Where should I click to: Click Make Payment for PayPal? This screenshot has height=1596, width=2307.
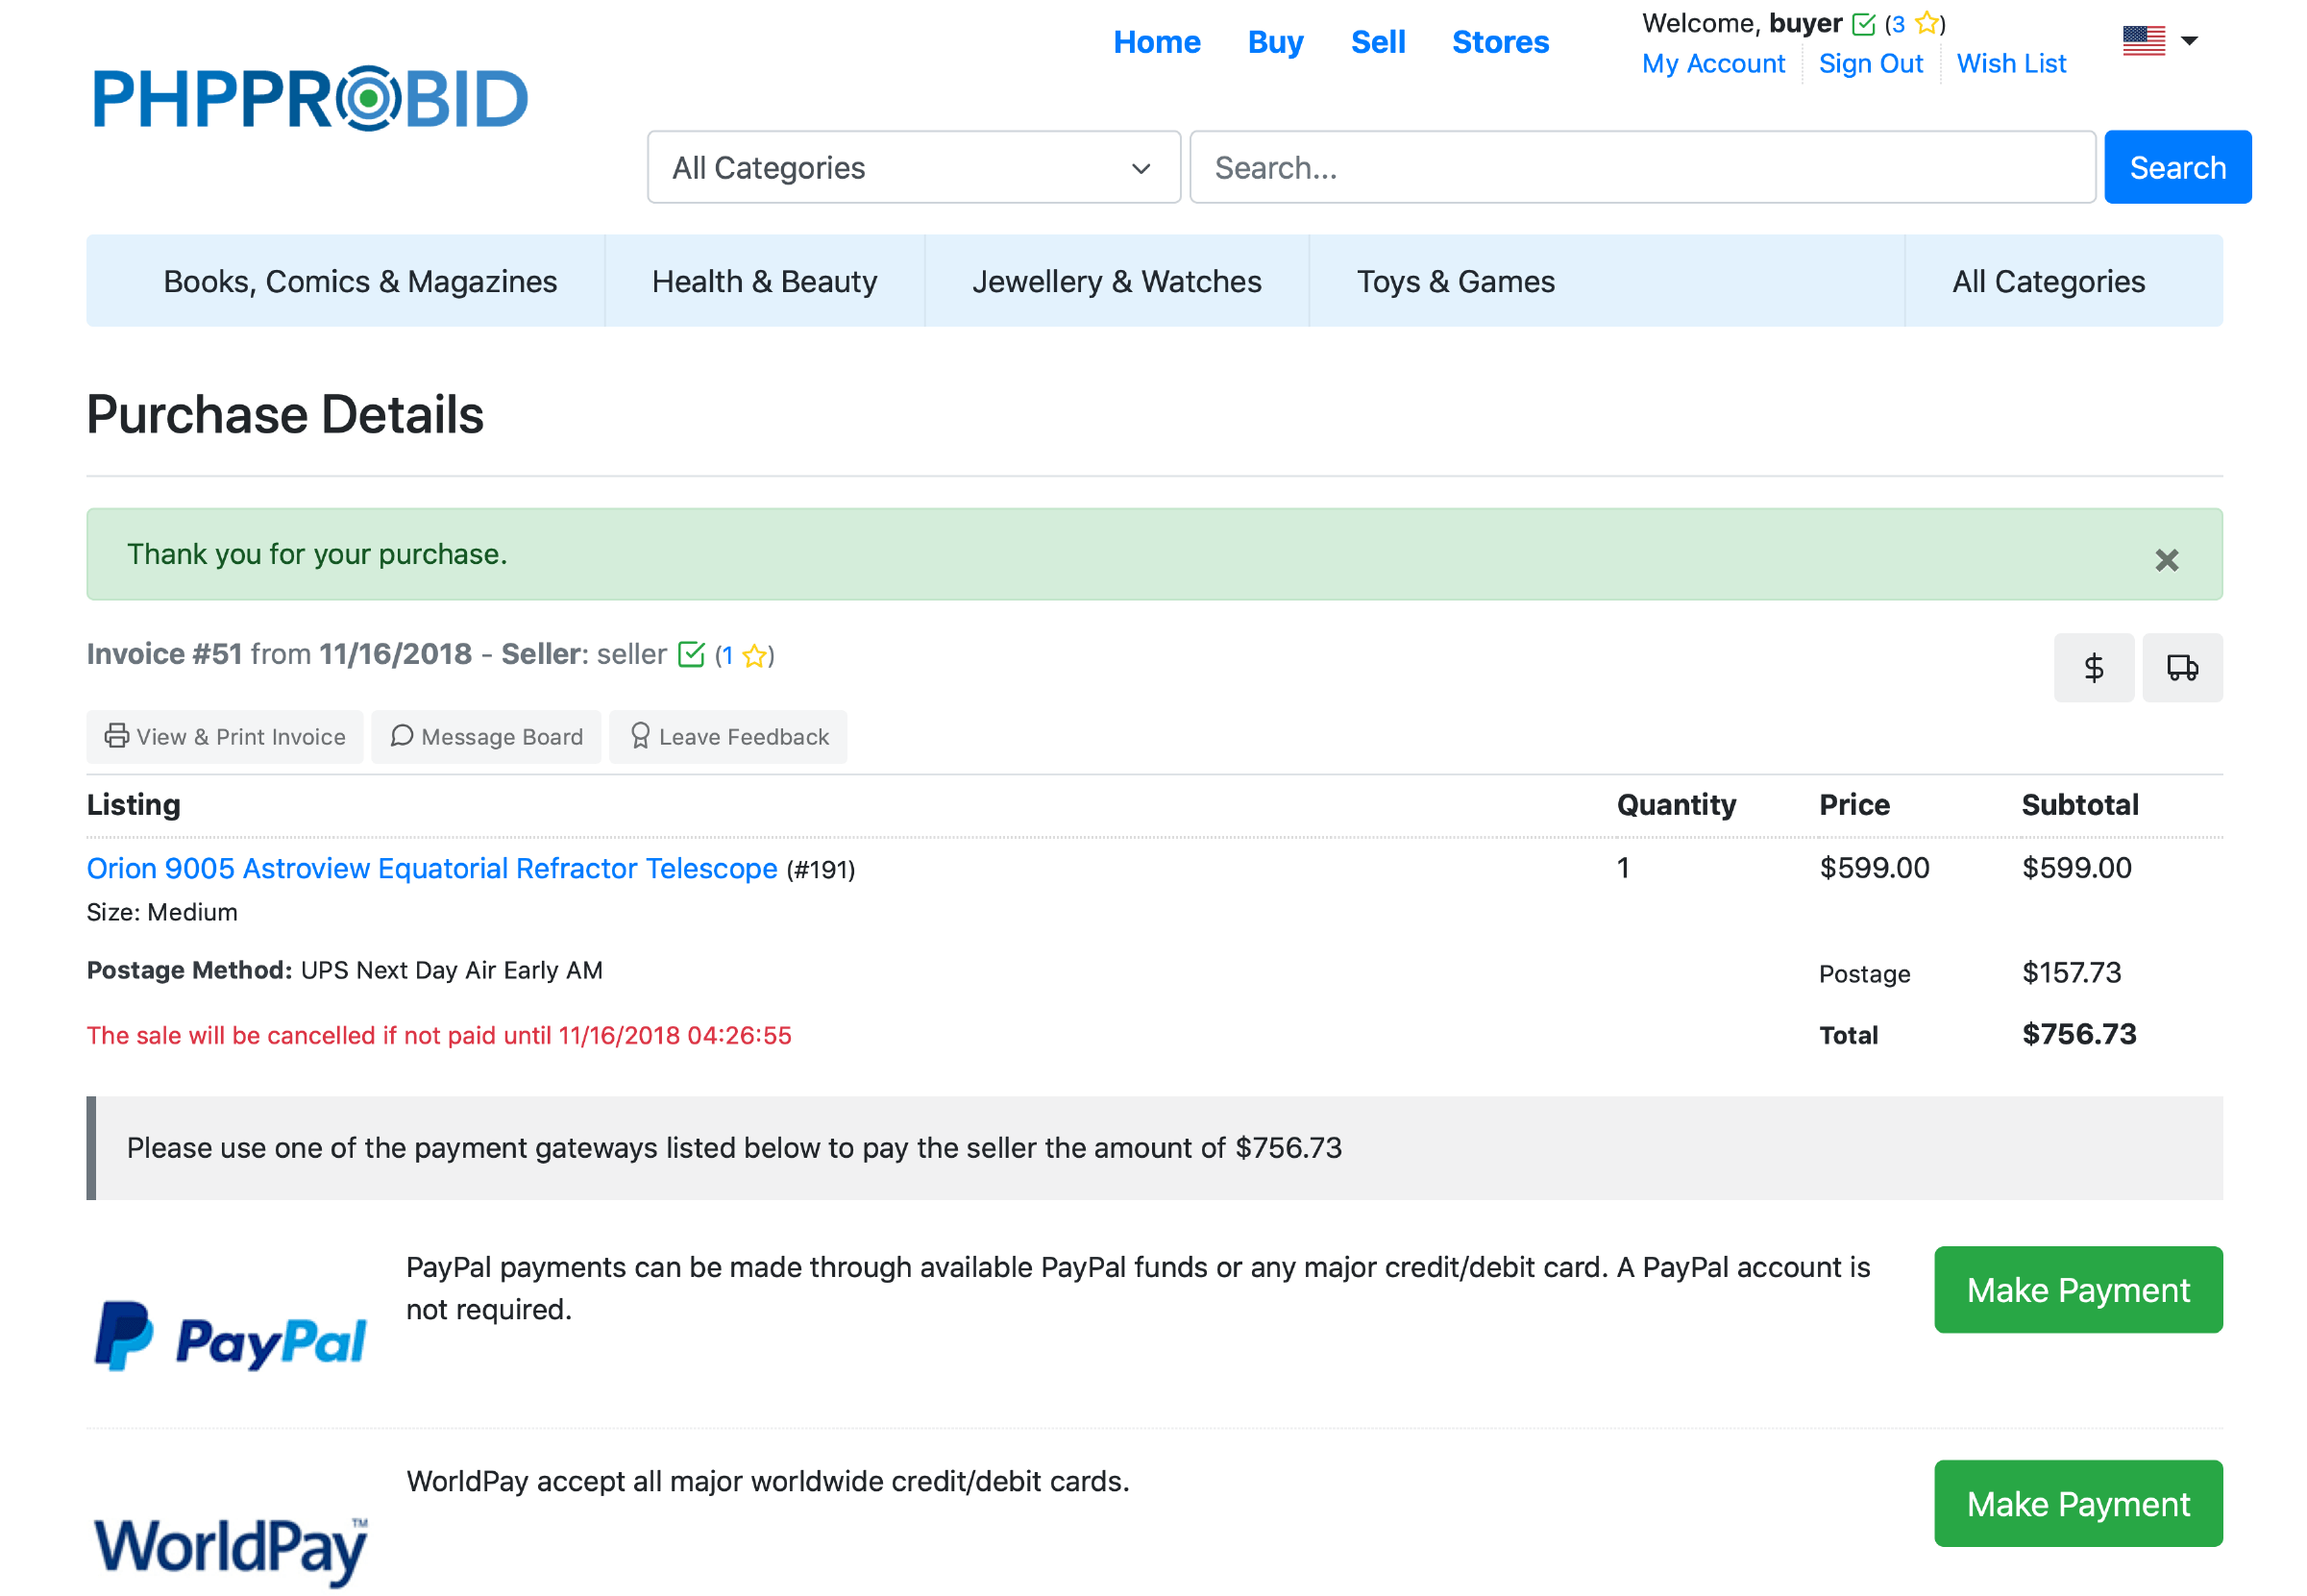tap(2077, 1290)
